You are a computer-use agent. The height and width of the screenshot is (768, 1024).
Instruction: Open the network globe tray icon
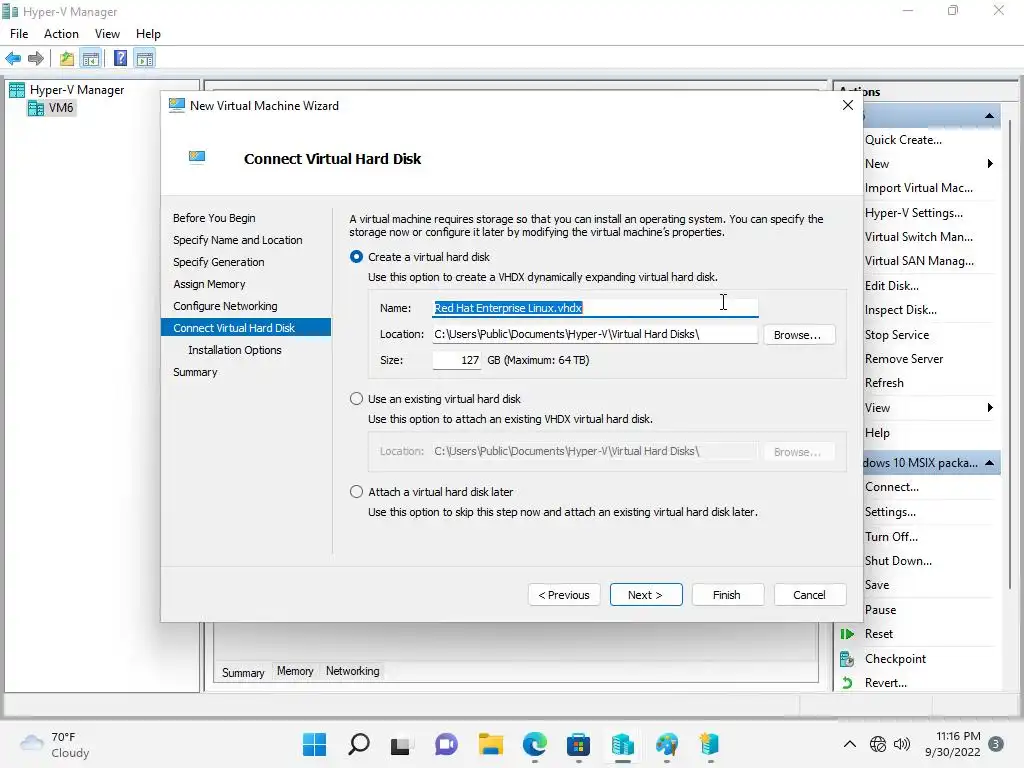878,744
